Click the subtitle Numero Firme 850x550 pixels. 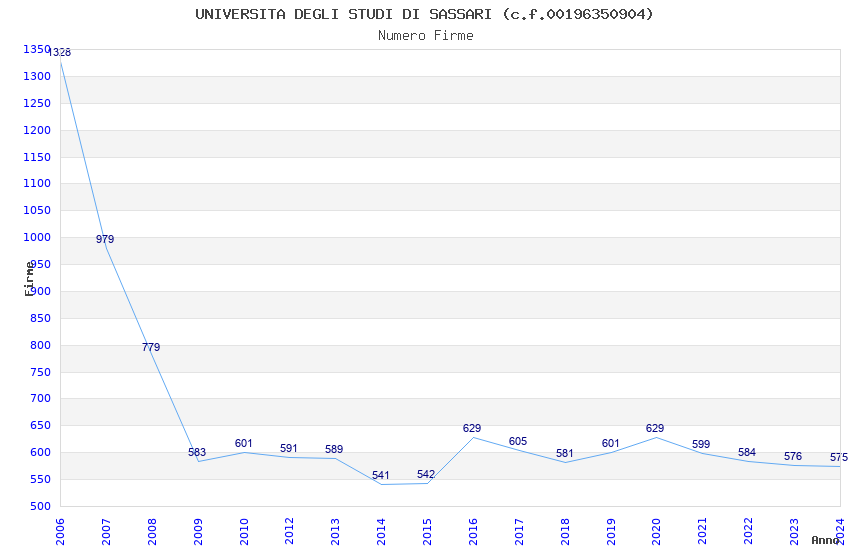[426, 36]
